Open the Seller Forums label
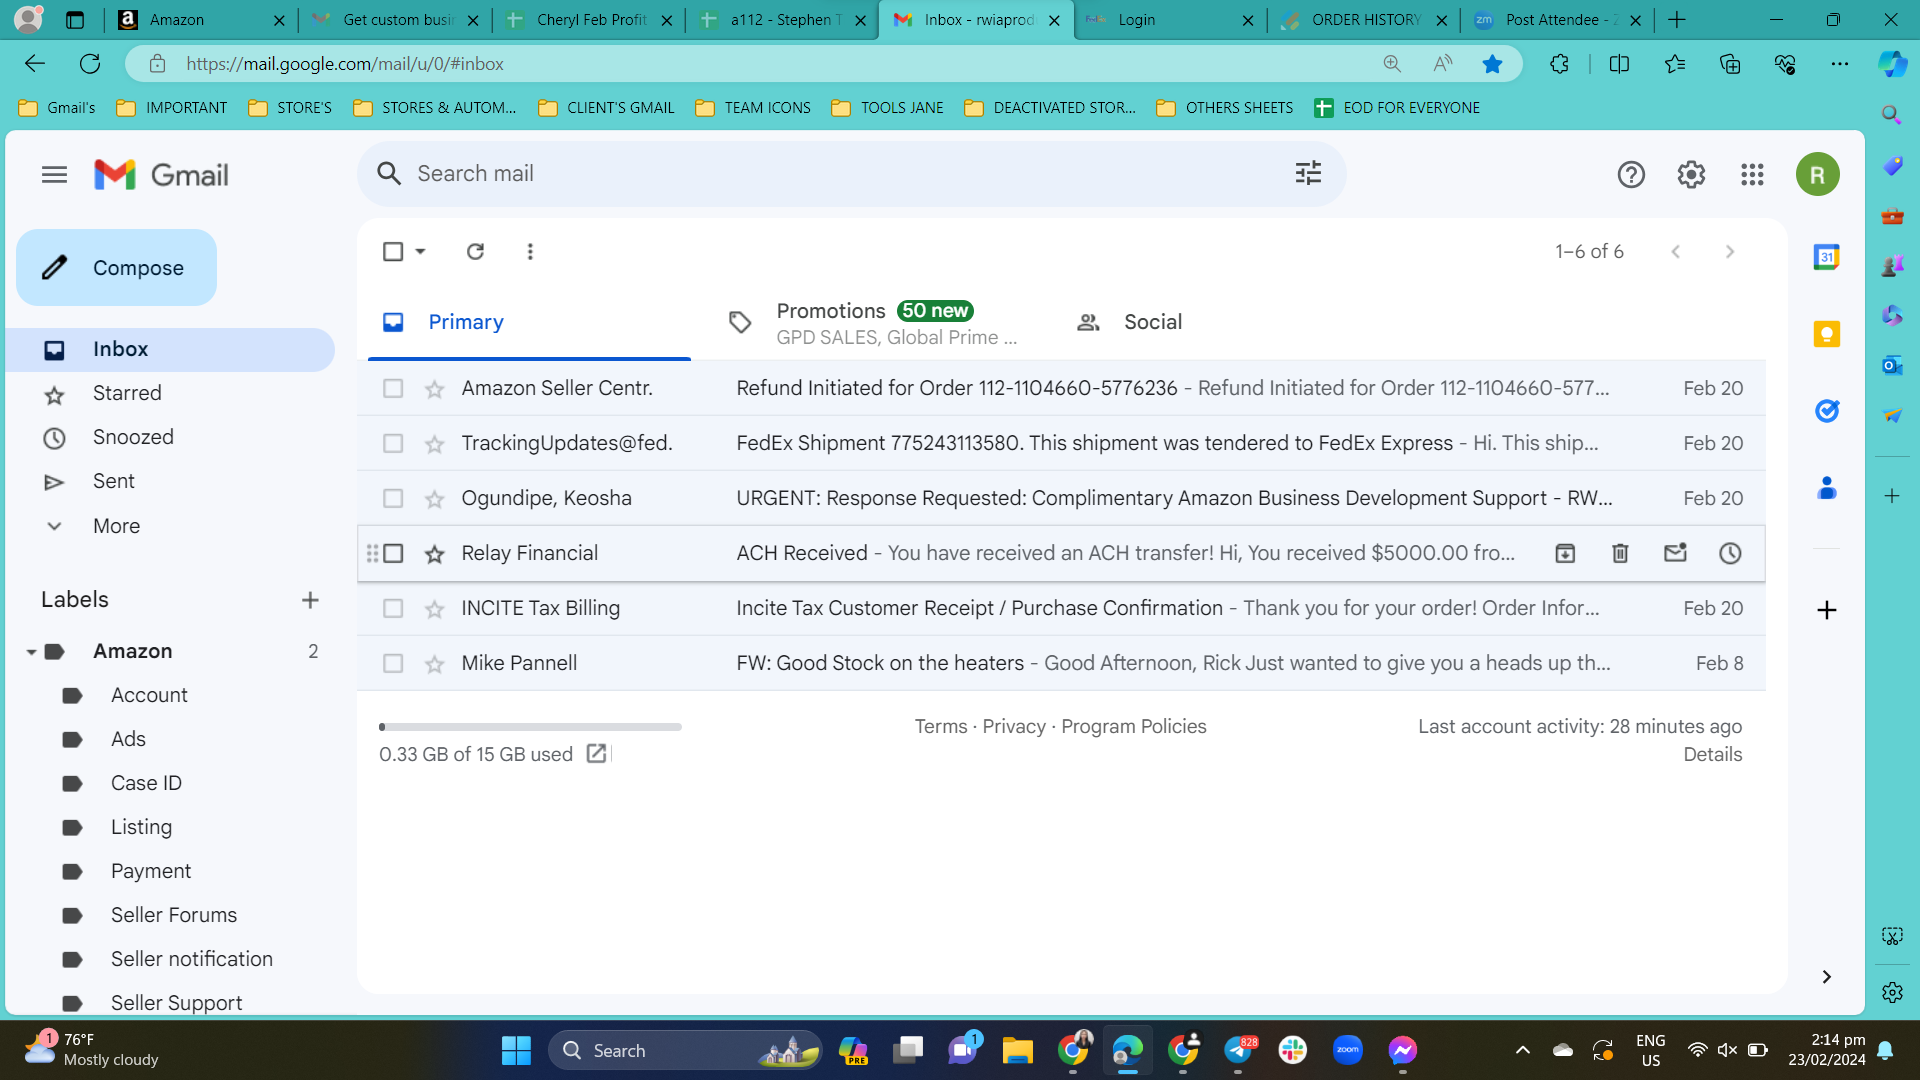Viewport: 1920px width, 1080px height. [x=174, y=915]
